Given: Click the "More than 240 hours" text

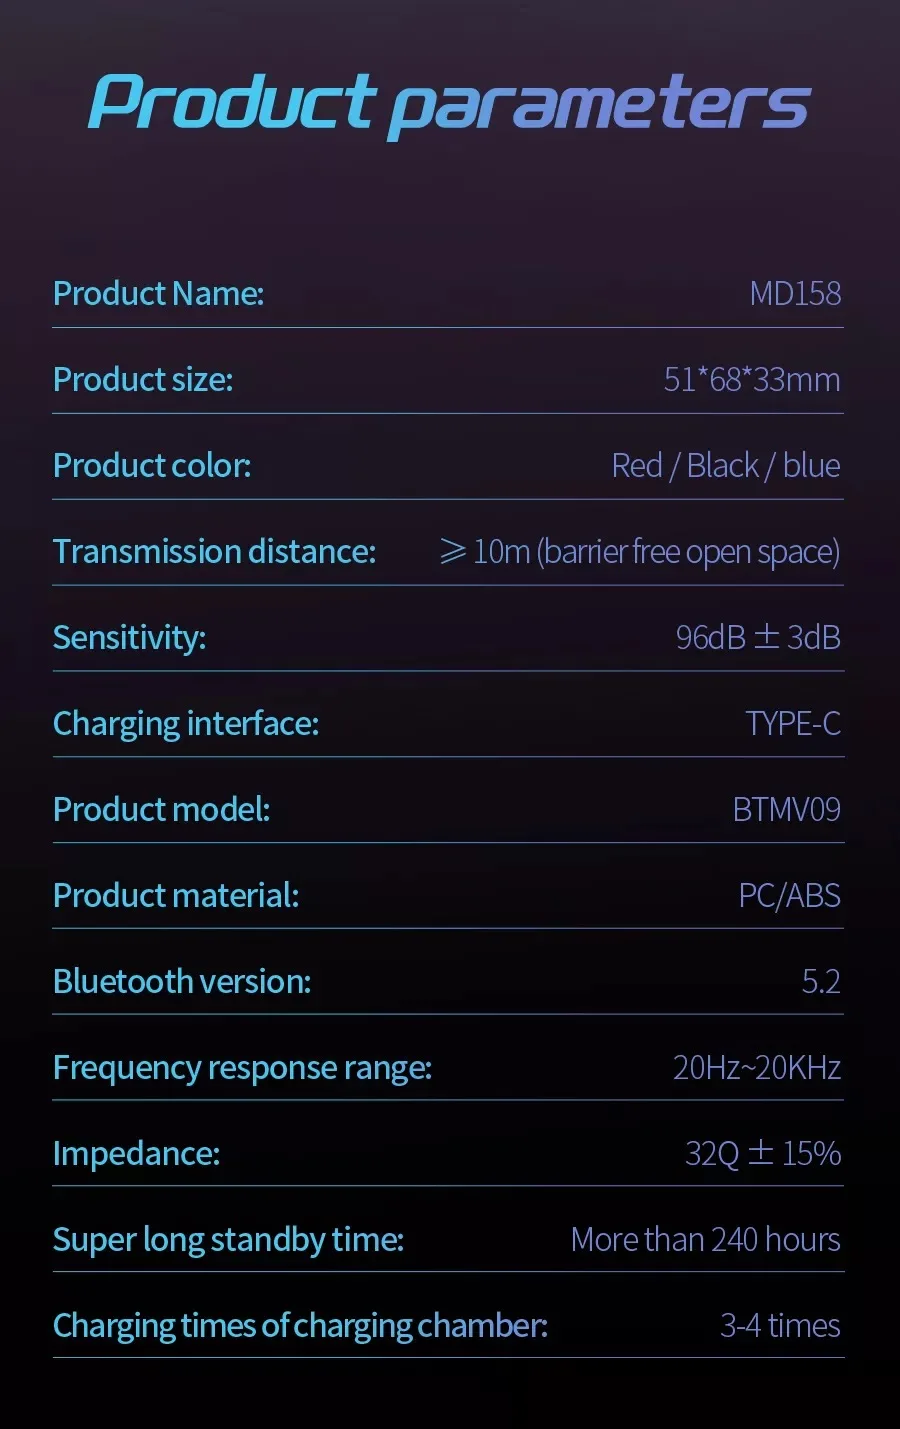Looking at the screenshot, I should tap(705, 1240).
